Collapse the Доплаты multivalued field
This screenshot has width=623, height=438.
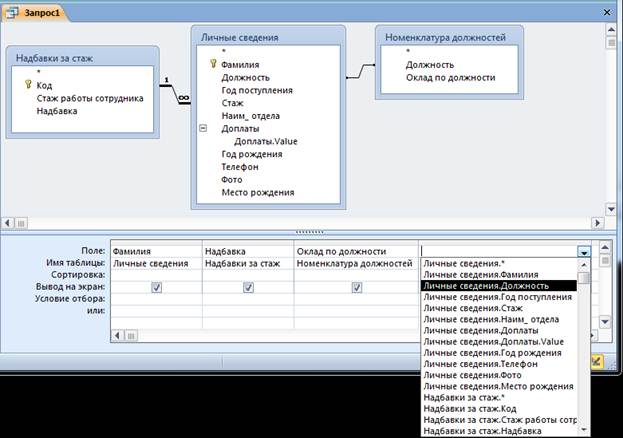(x=203, y=129)
